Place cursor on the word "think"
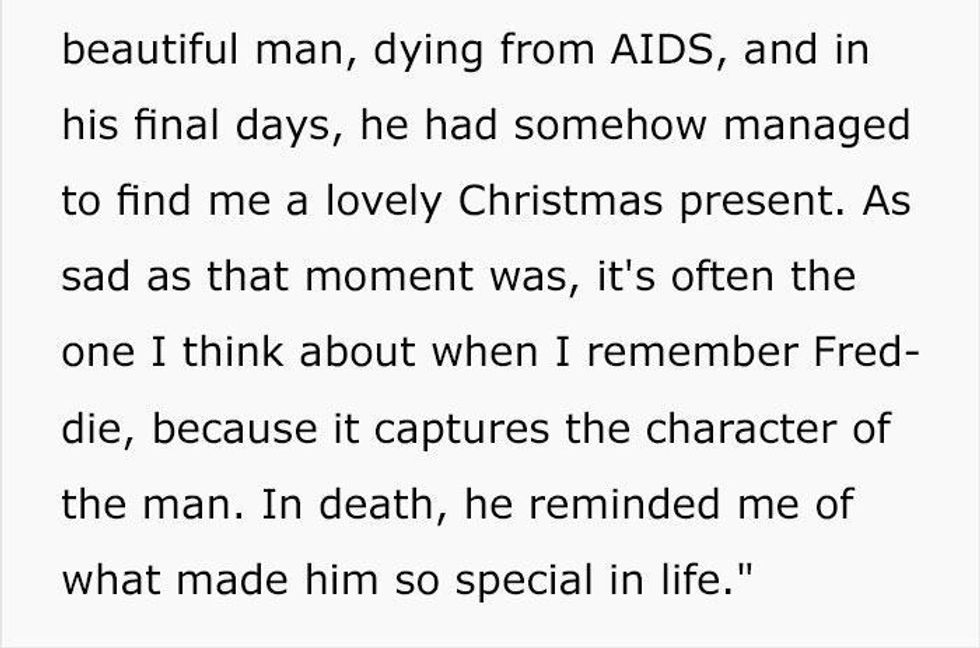The image size is (980, 648). pyautogui.click(x=233, y=351)
